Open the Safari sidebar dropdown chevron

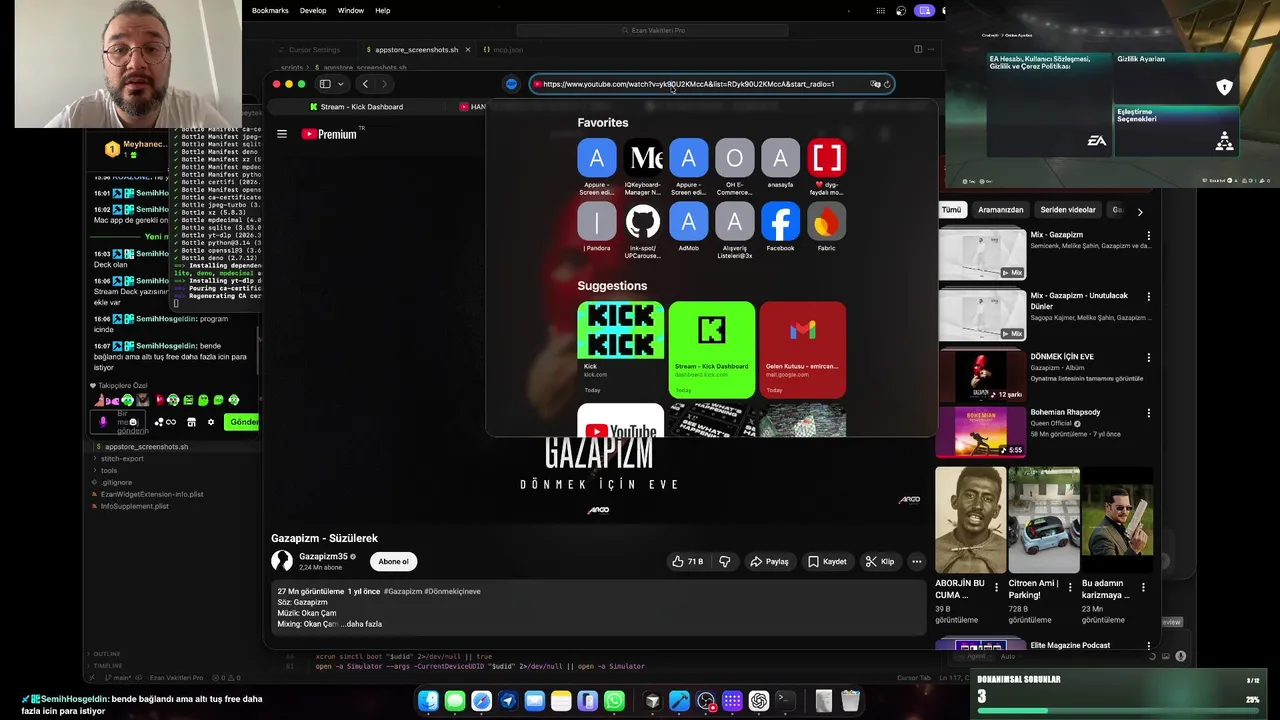coord(341,84)
